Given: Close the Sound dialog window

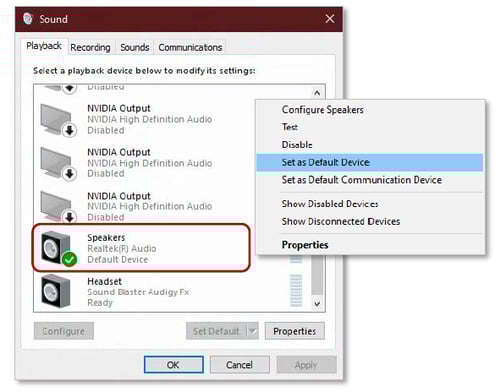Looking at the screenshot, I should 330,19.
